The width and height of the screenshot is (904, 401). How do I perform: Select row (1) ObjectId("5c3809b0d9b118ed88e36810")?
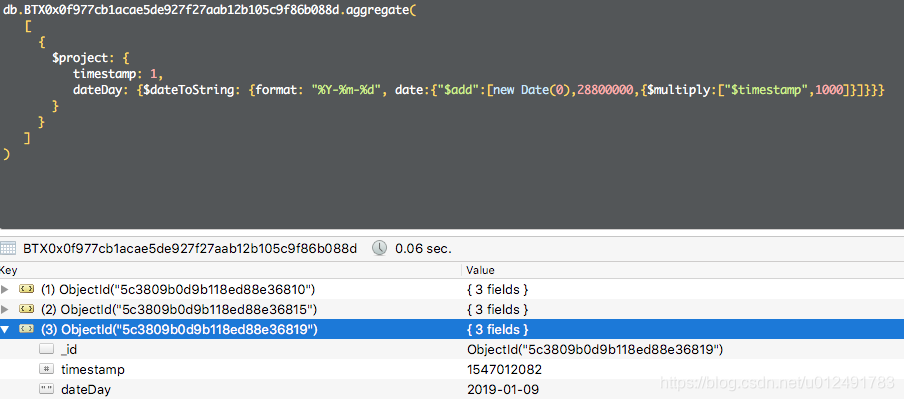(452, 289)
